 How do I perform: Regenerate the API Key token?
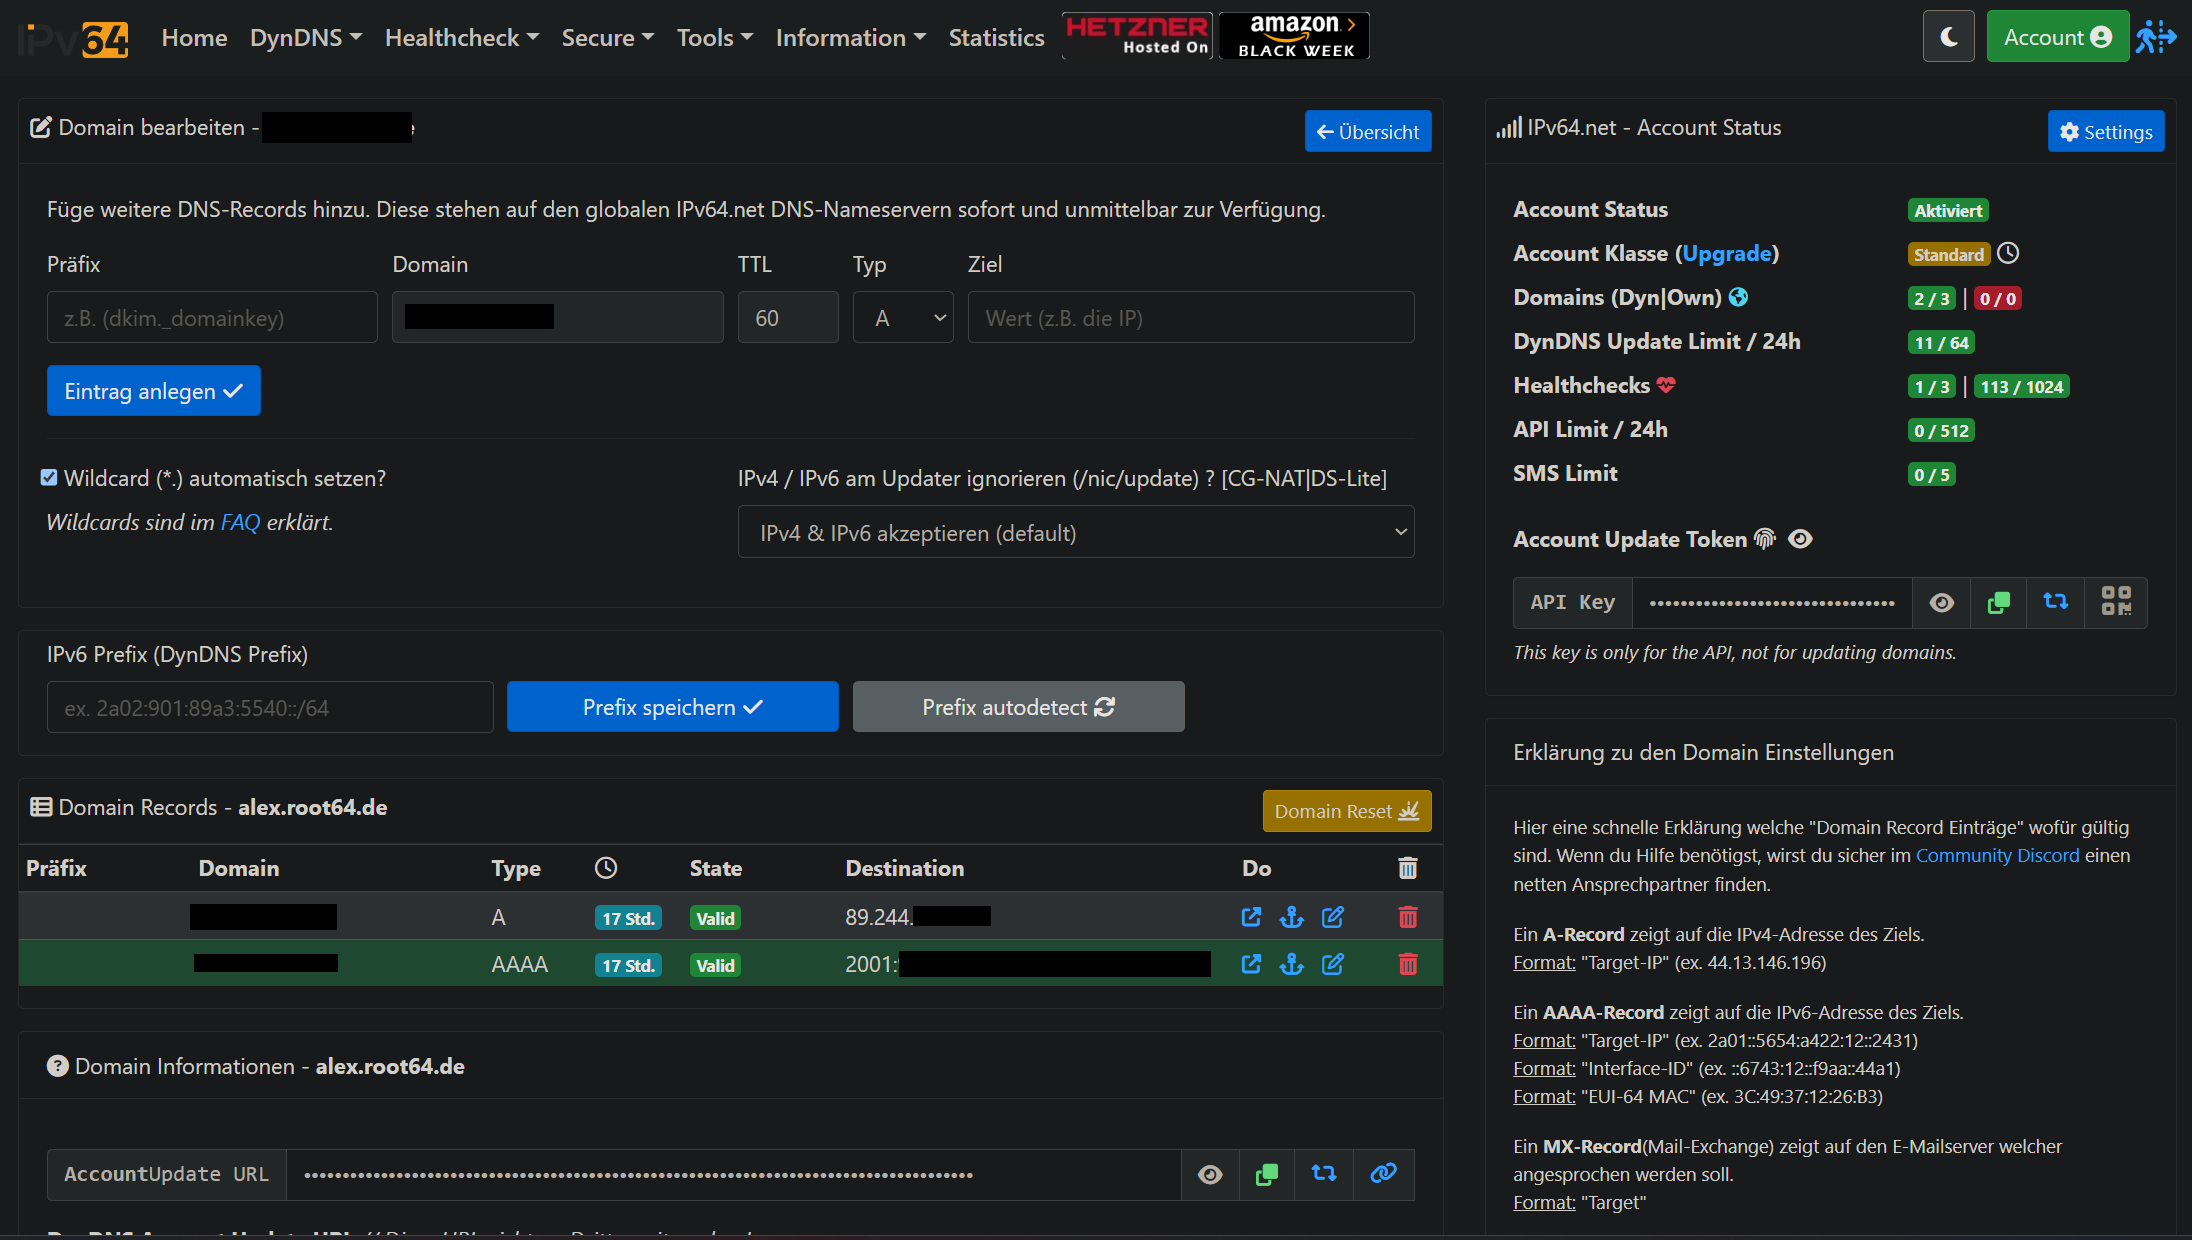coord(2055,603)
